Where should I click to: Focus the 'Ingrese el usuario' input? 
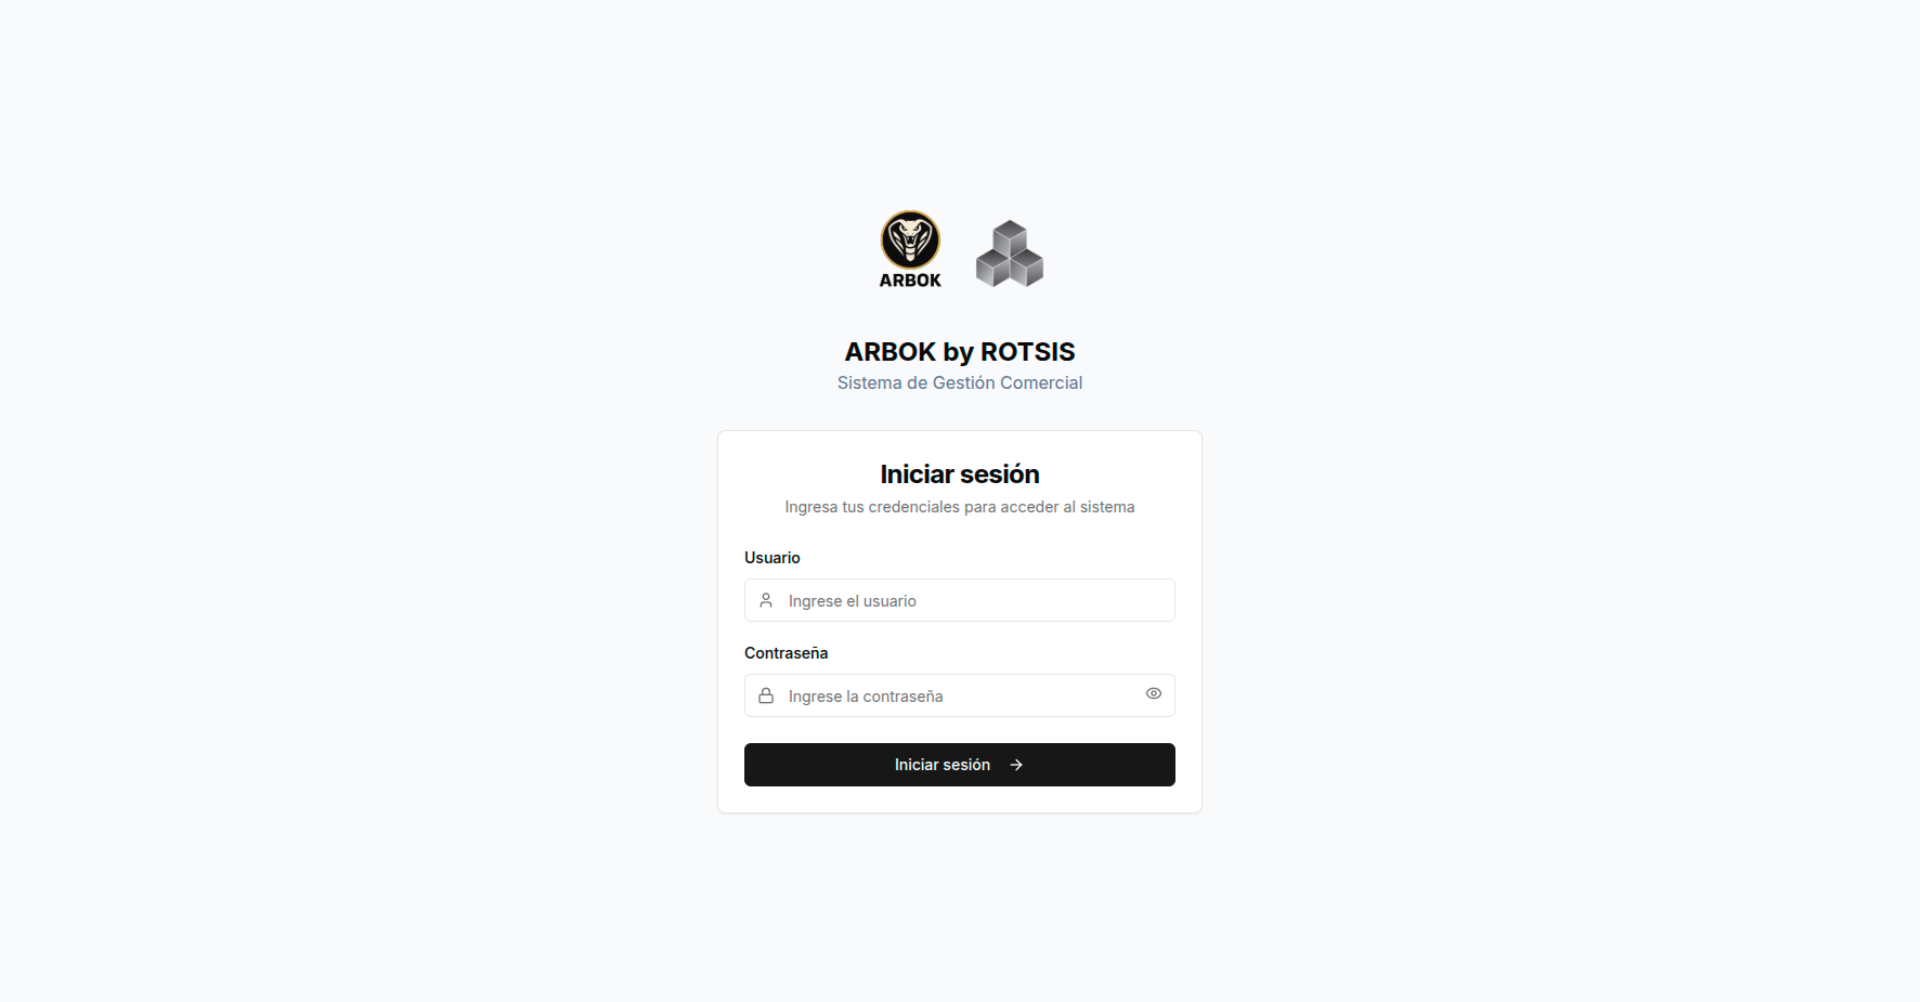point(959,600)
